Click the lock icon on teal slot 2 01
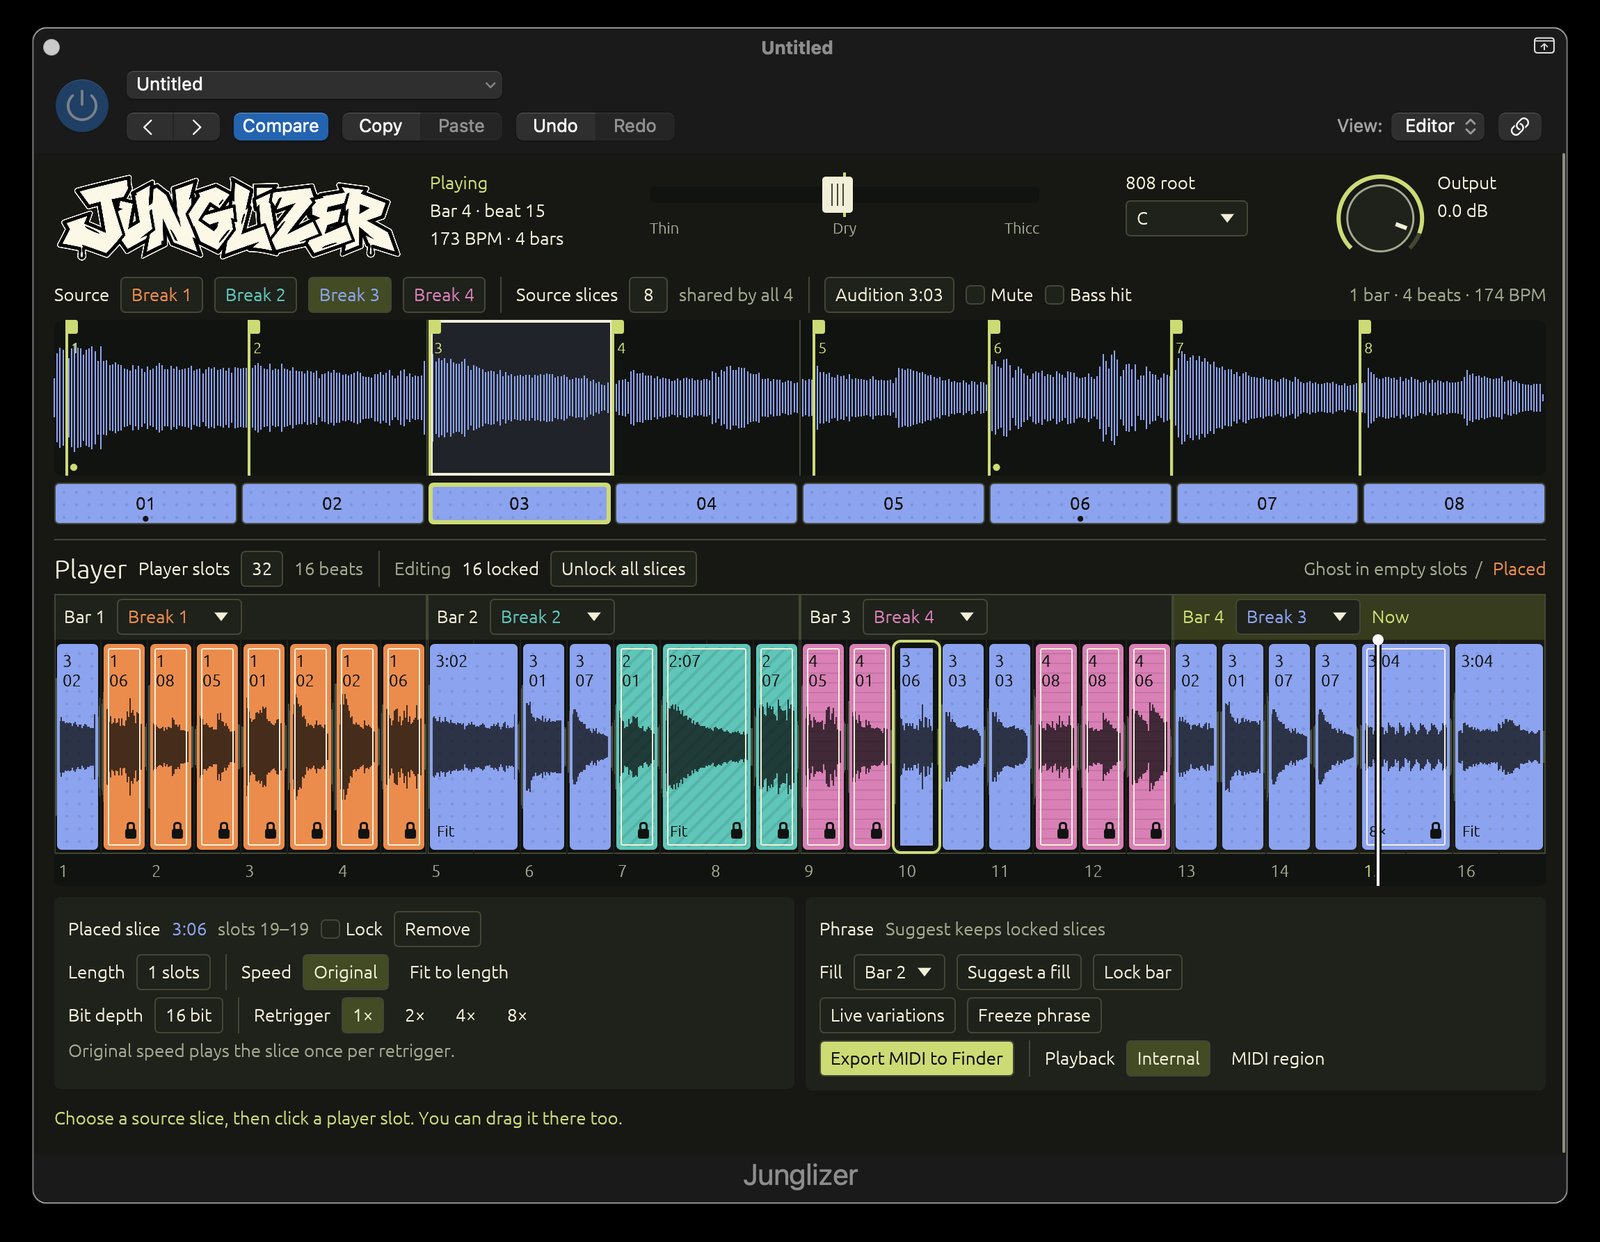The width and height of the screenshot is (1600, 1242). click(x=643, y=830)
